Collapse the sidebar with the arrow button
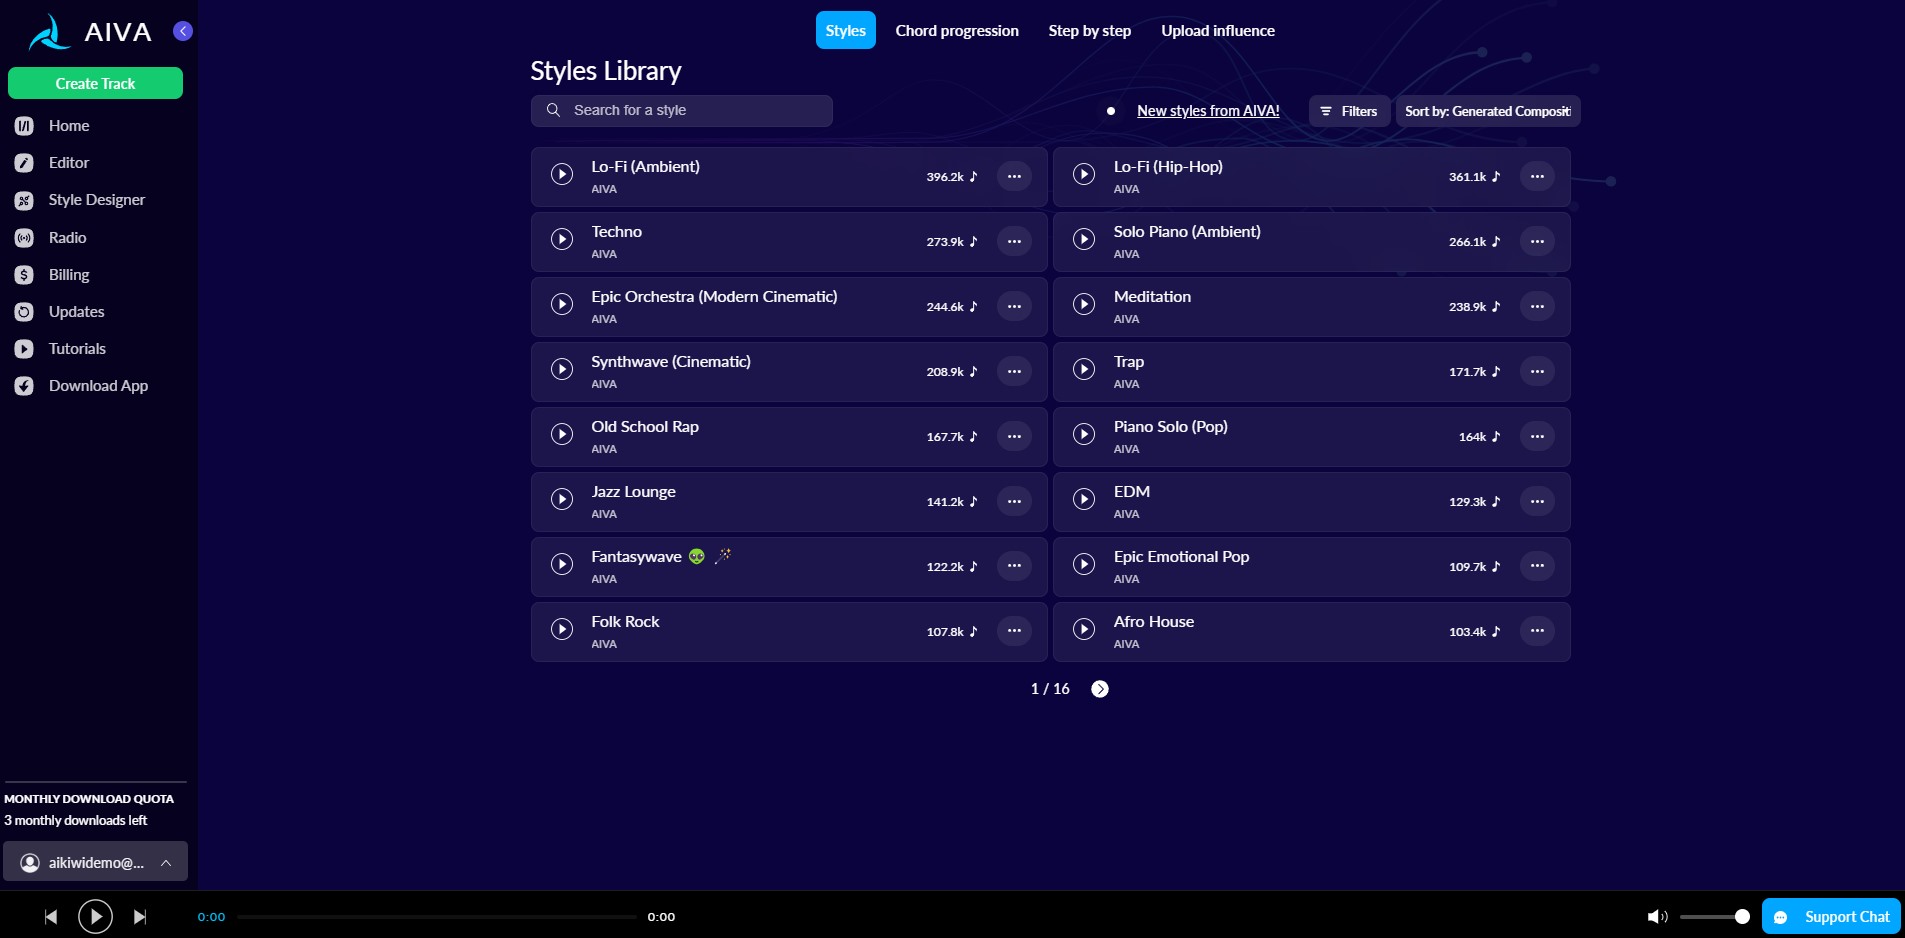This screenshot has width=1905, height=938. (x=183, y=31)
